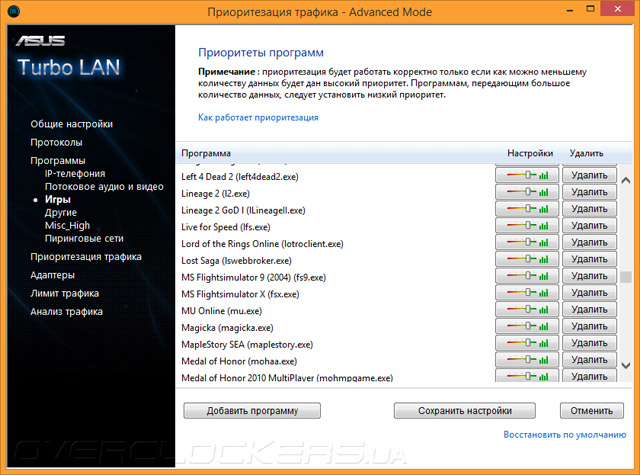The height and width of the screenshot is (475, 640).
Task: Open priority settings for Lineage 2 GoD I
Action: [527, 209]
